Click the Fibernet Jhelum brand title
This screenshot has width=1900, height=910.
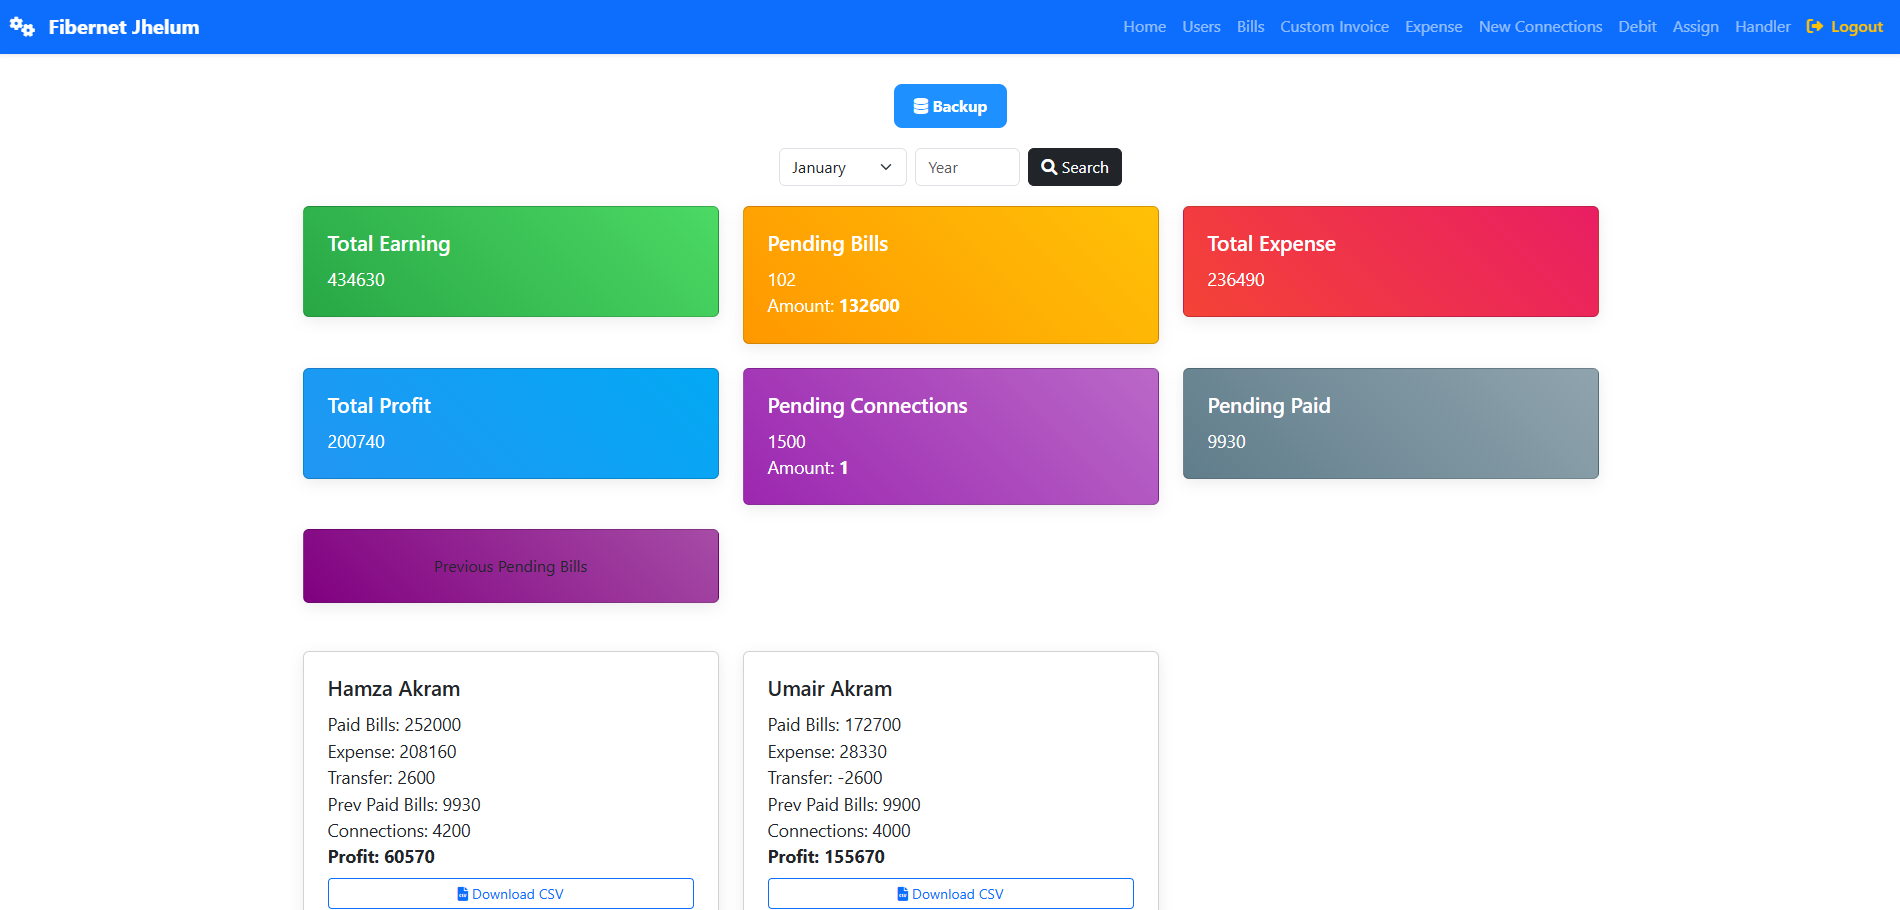(124, 27)
